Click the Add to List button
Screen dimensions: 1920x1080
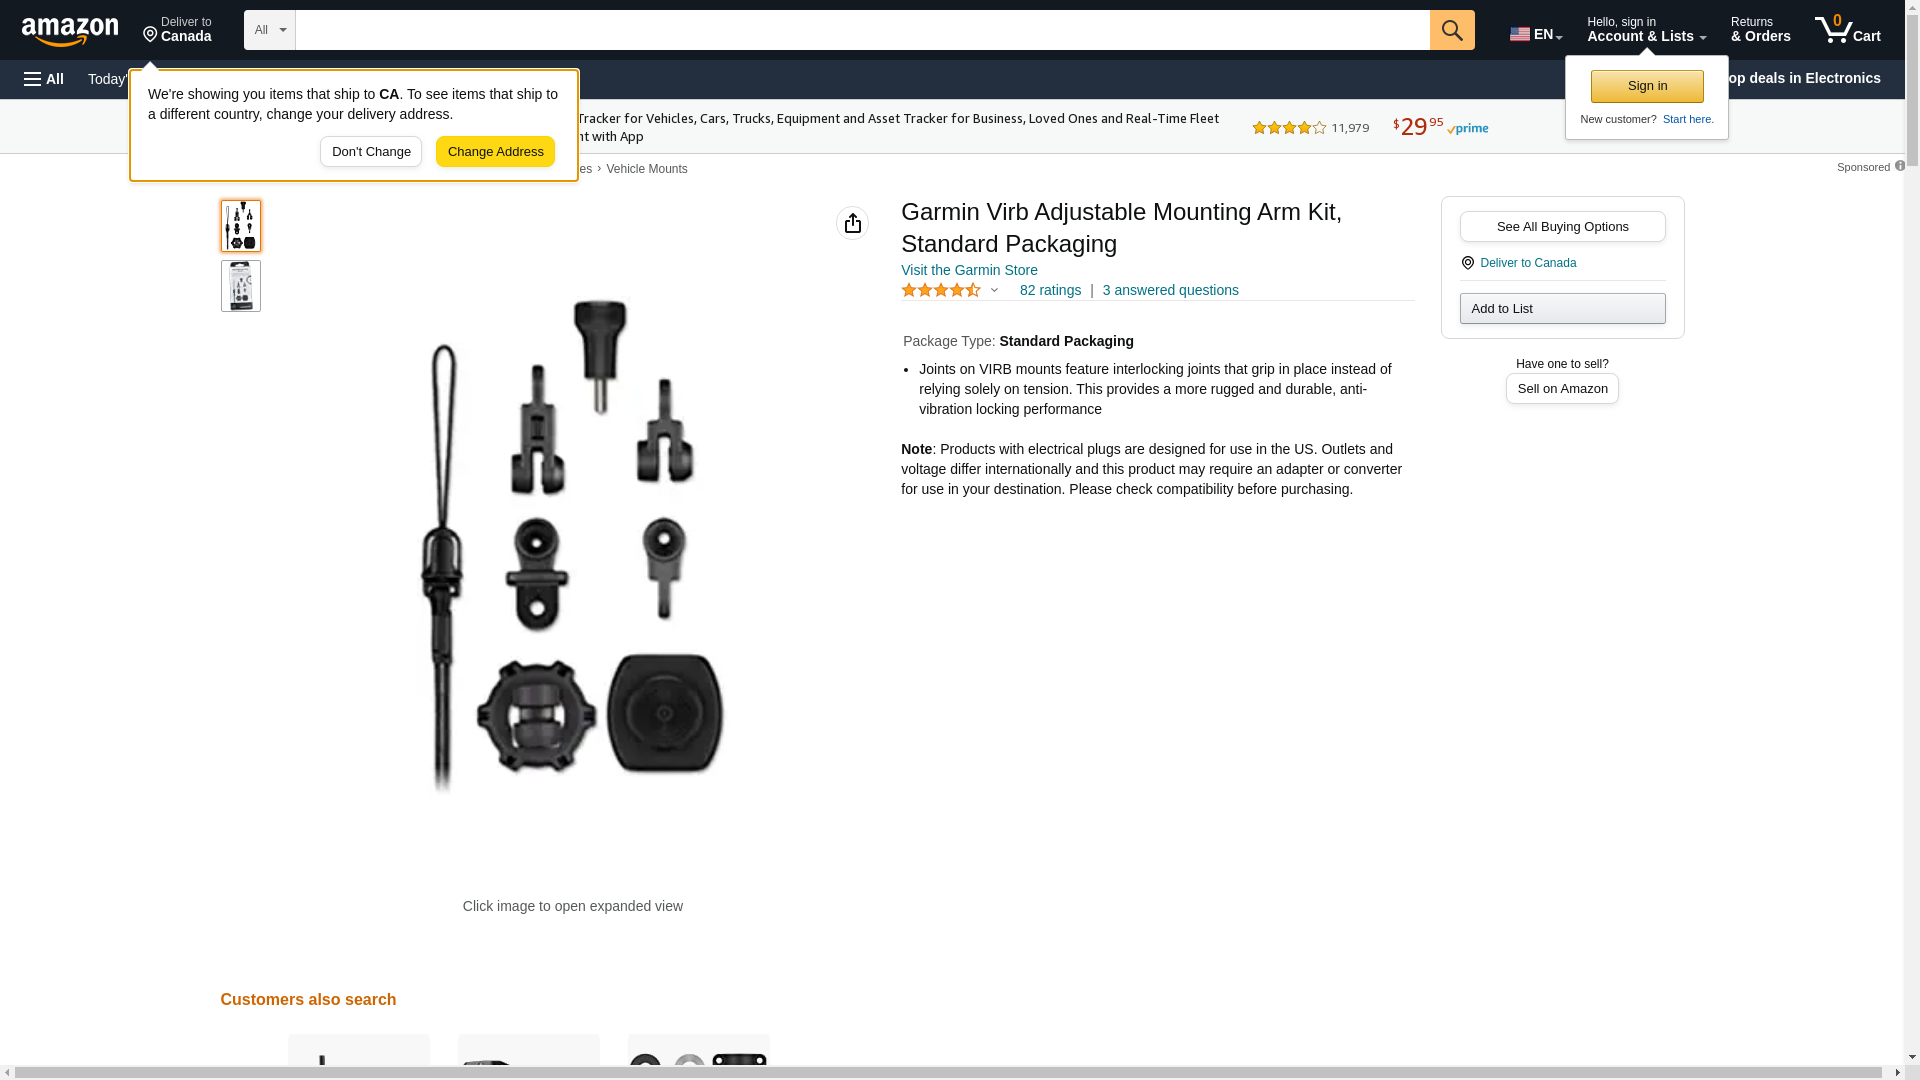1562,308
